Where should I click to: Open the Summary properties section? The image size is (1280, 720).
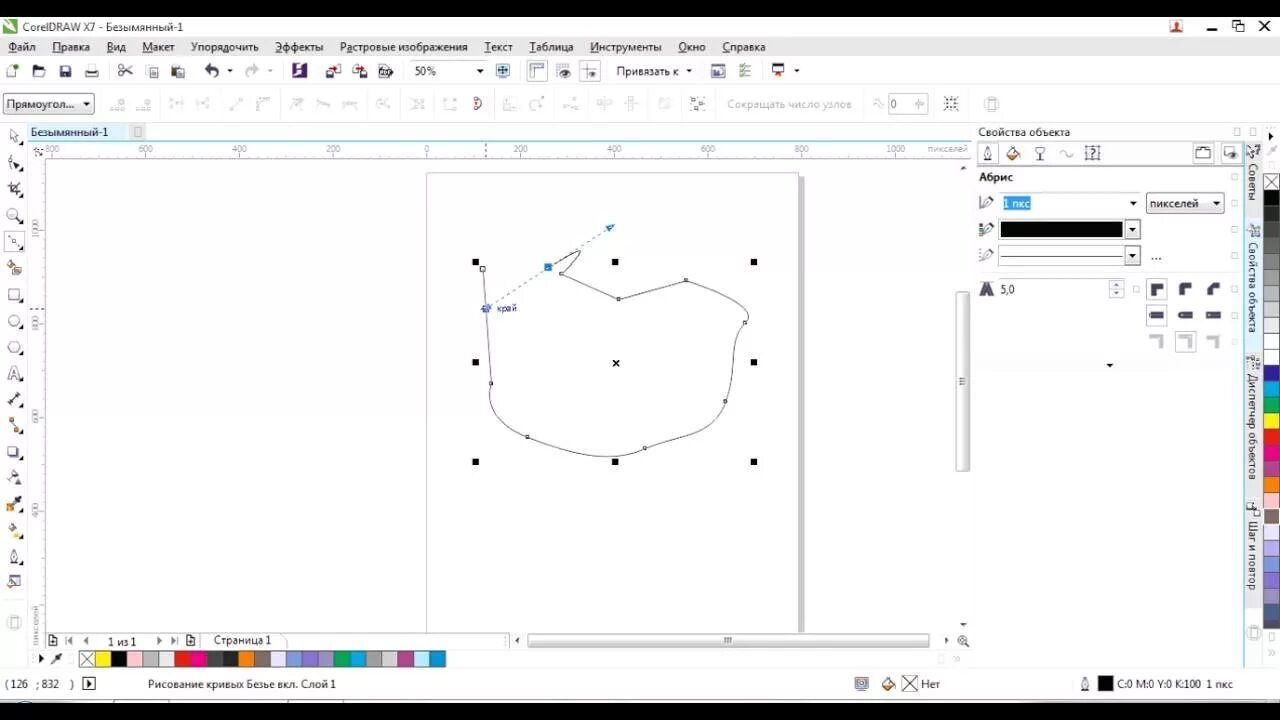pos(1092,153)
